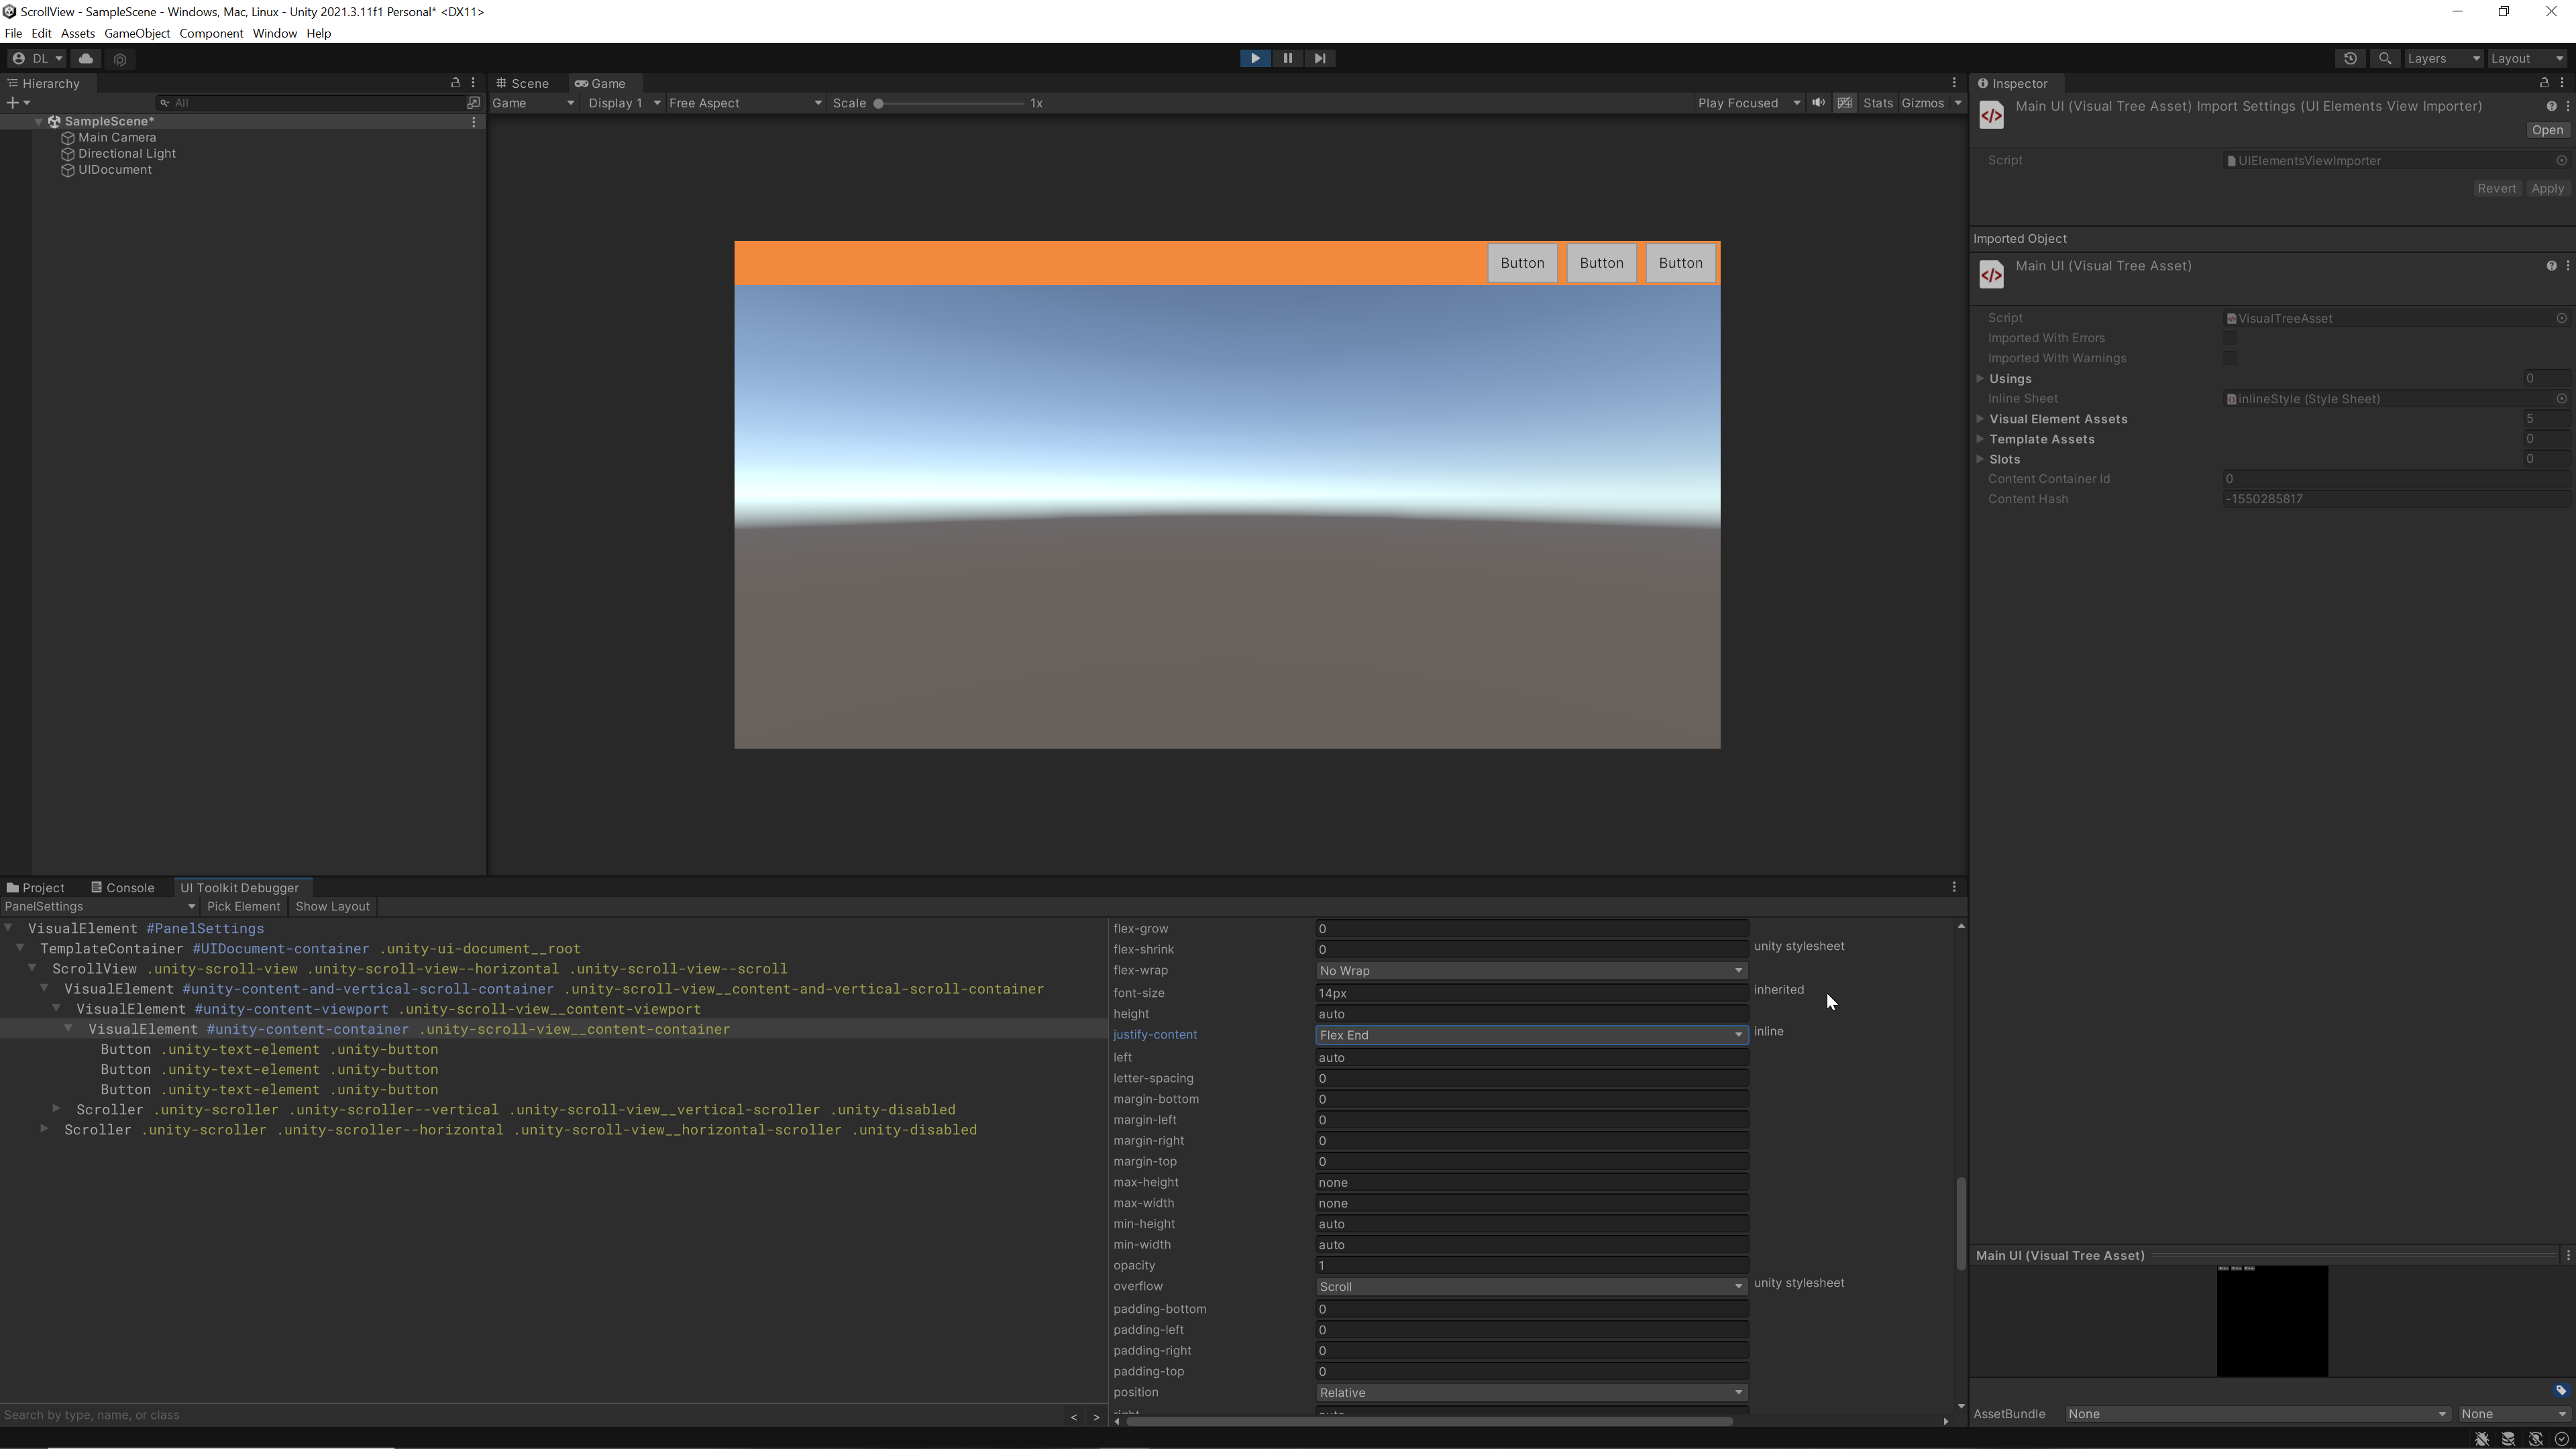The height and width of the screenshot is (1449, 2576).
Task: Click the Play button in the toolbar
Action: [1255, 58]
